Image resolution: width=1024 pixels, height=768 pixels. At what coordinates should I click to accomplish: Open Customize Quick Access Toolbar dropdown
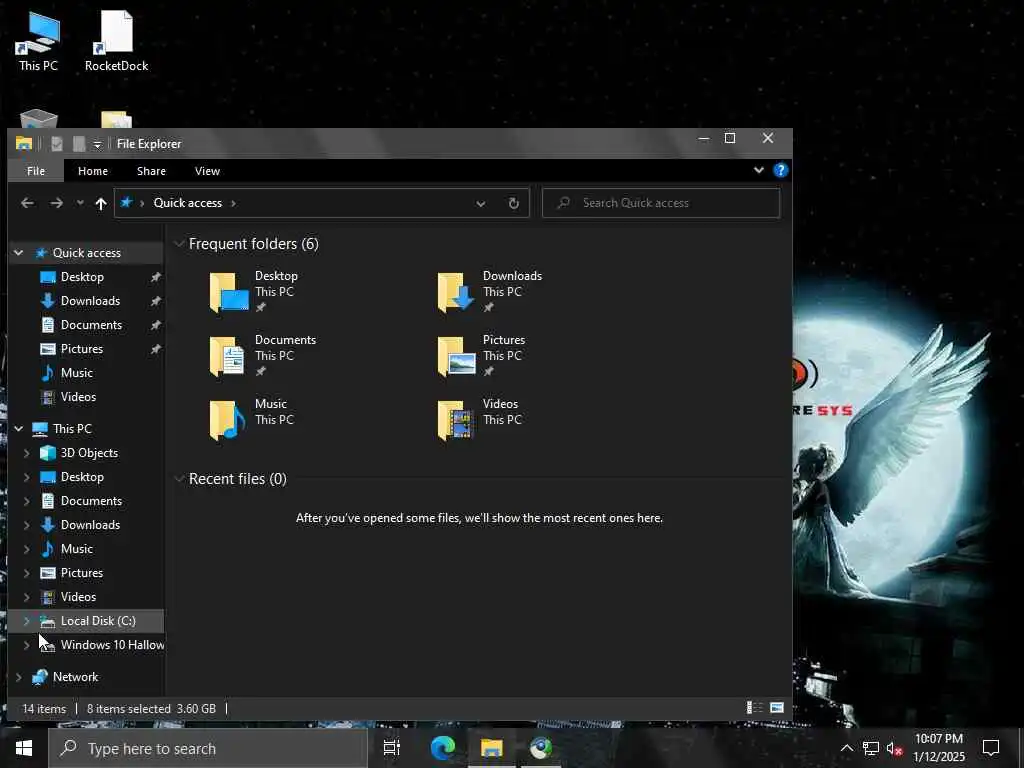97,144
